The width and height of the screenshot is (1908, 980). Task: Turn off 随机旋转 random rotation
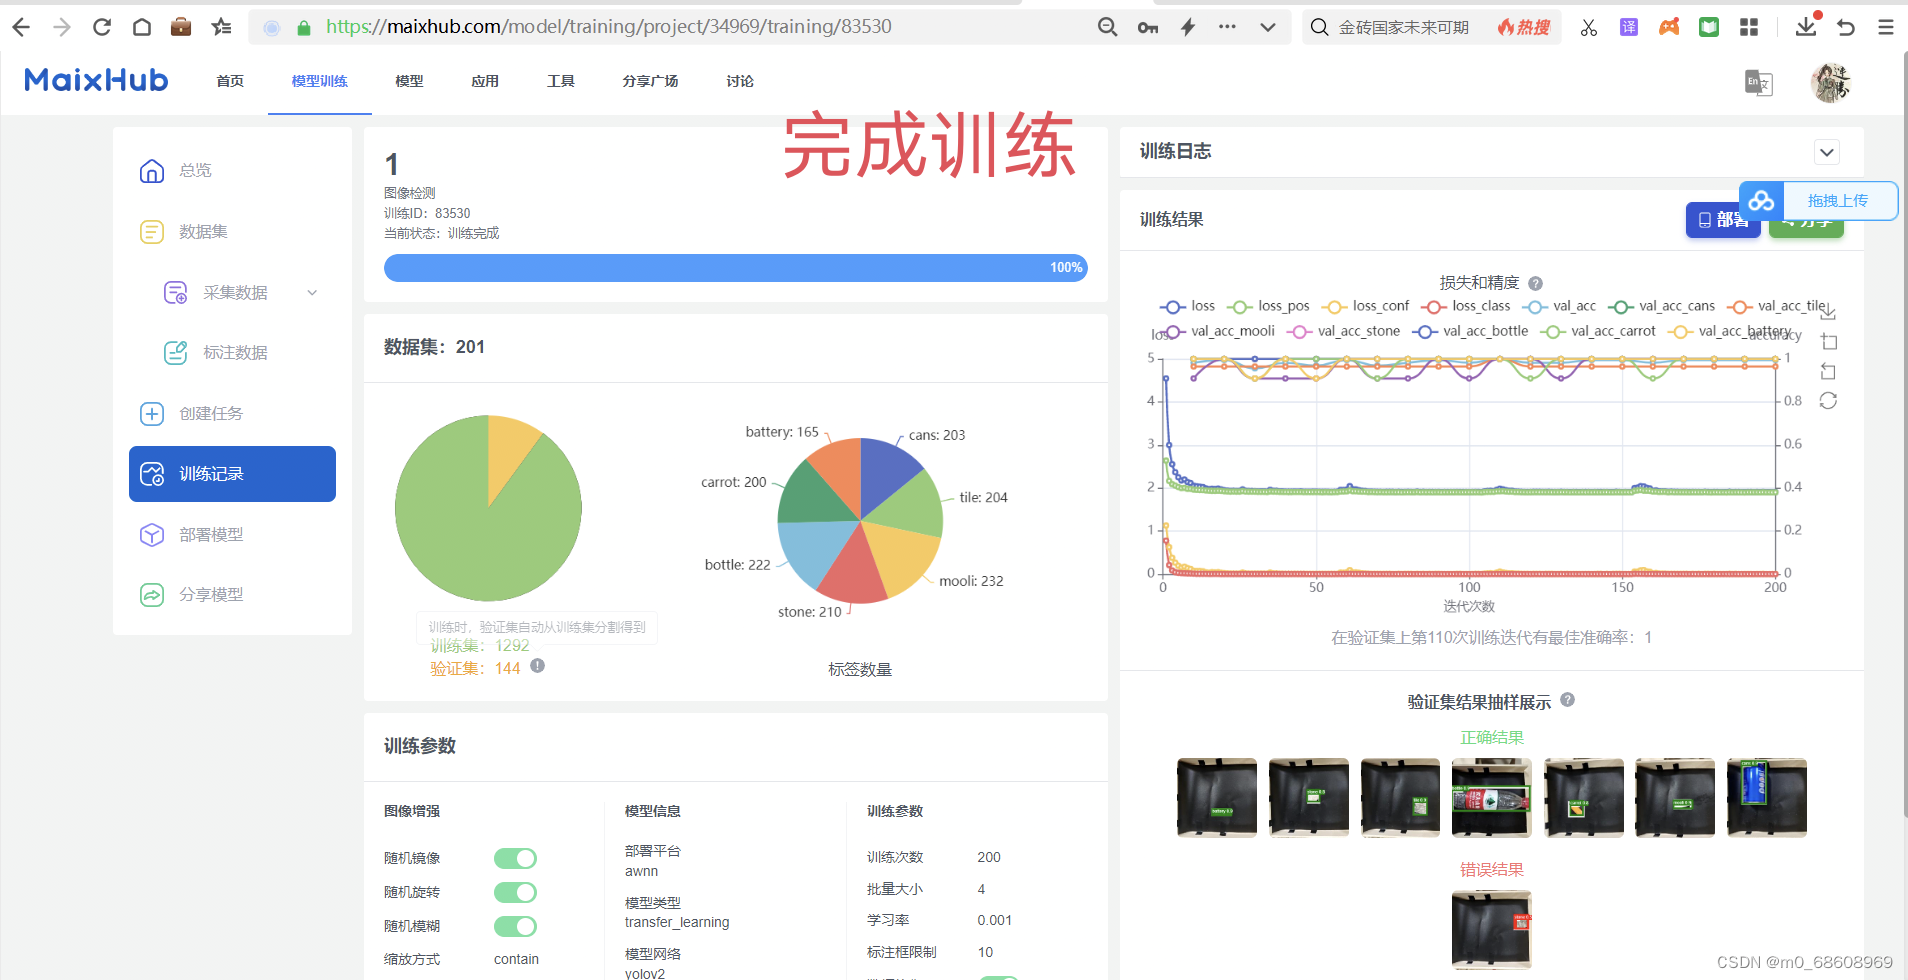pyautogui.click(x=515, y=891)
